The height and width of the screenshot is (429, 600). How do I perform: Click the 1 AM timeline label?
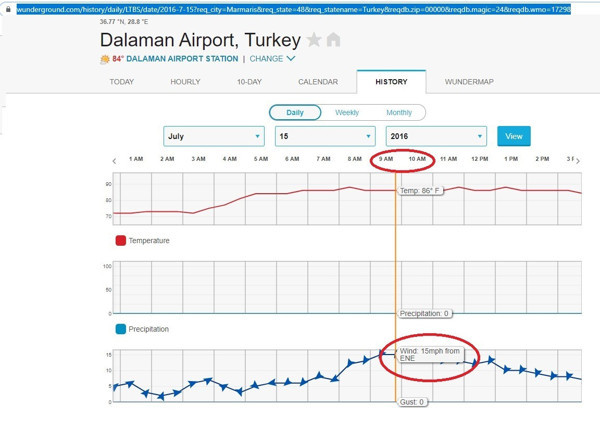coord(136,159)
